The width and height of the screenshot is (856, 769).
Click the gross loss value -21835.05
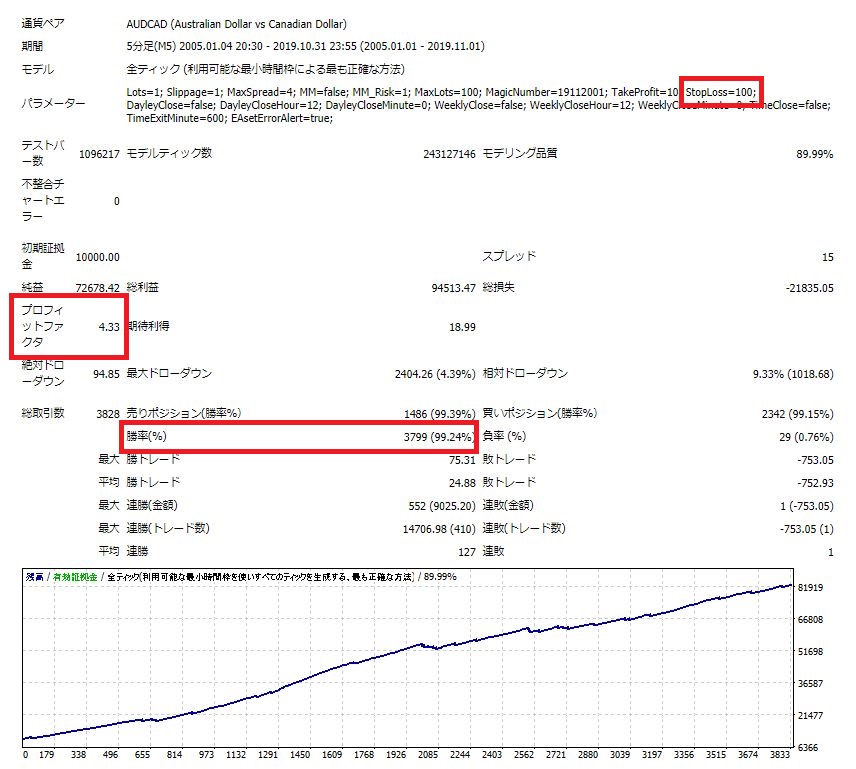(810, 288)
